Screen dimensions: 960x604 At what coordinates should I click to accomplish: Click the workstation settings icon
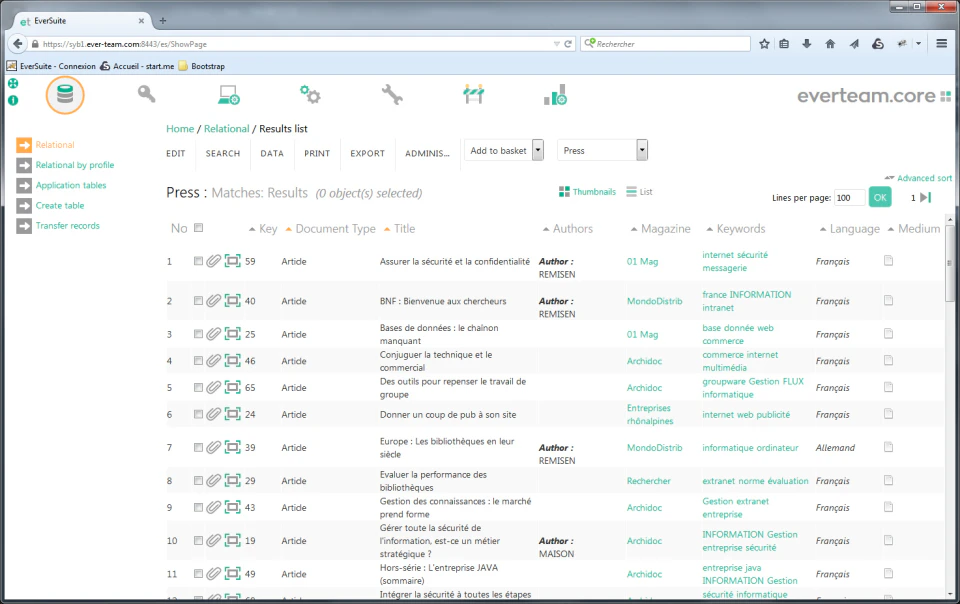point(228,93)
